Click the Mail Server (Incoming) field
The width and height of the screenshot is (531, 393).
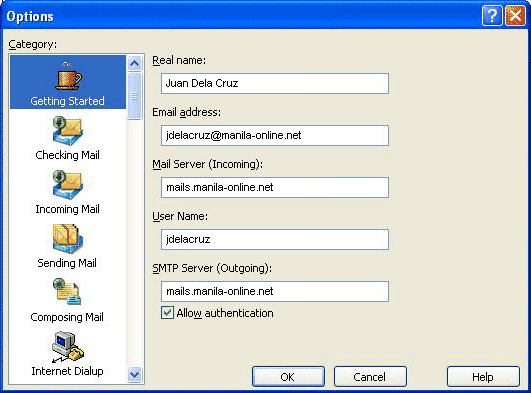click(275, 187)
